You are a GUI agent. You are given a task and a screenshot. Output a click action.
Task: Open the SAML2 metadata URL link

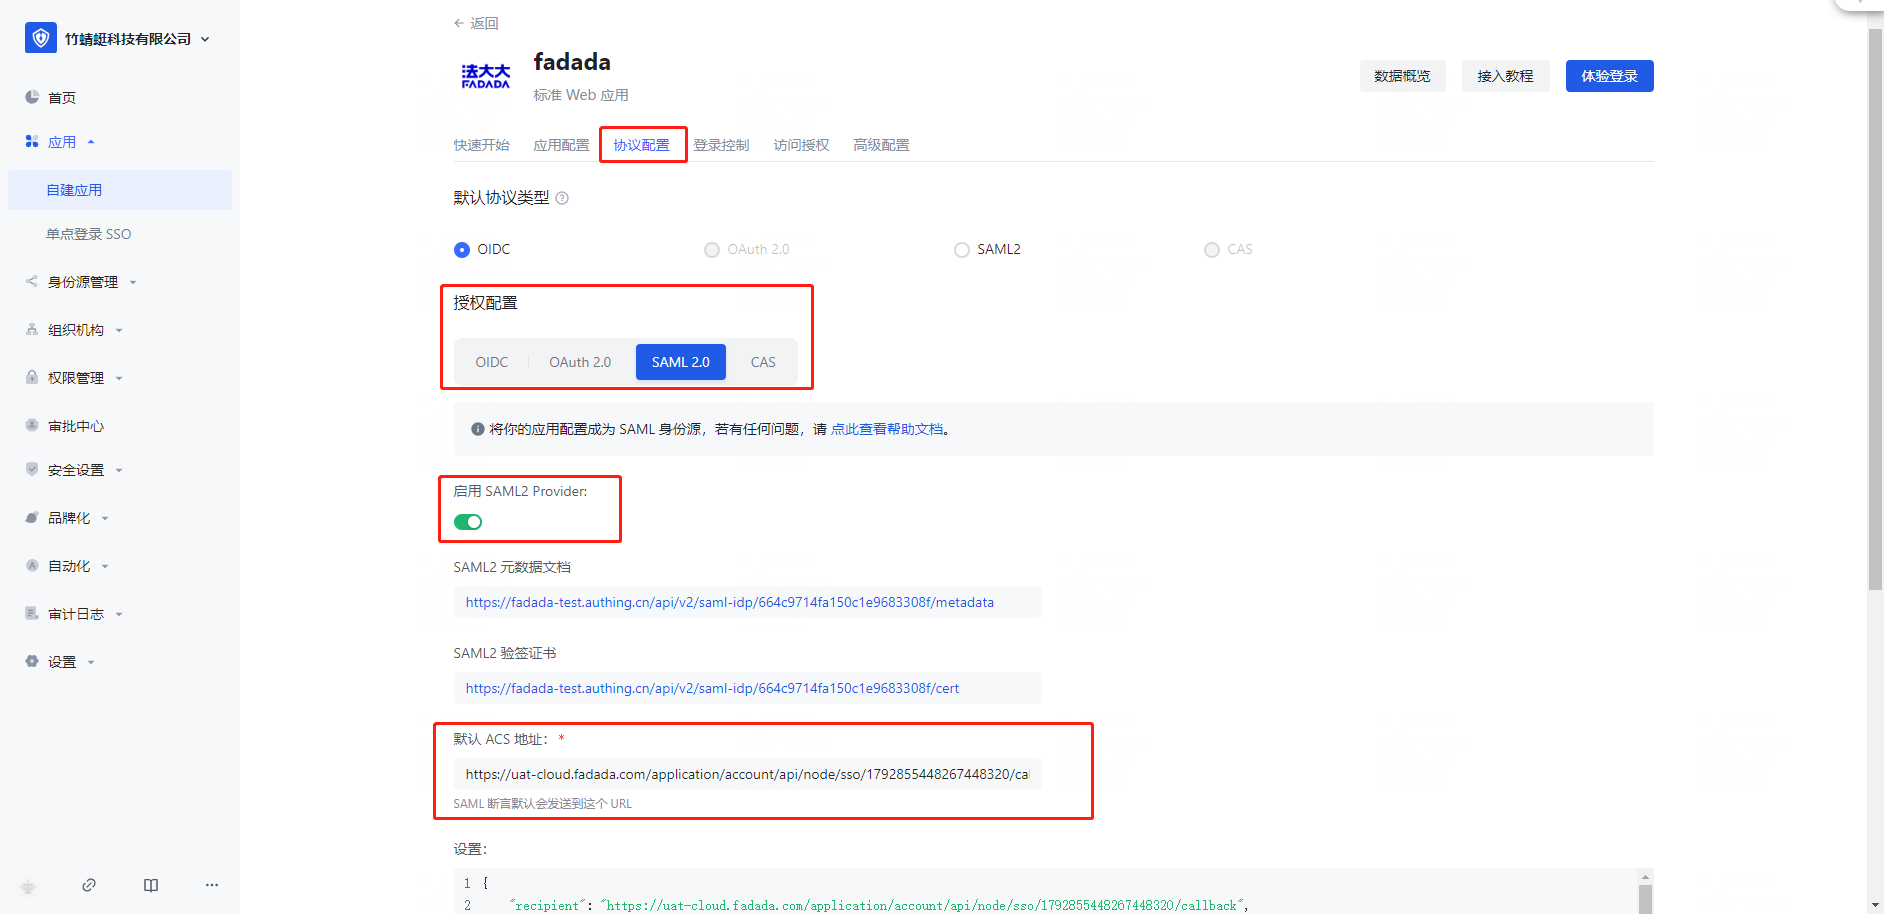pos(730,602)
